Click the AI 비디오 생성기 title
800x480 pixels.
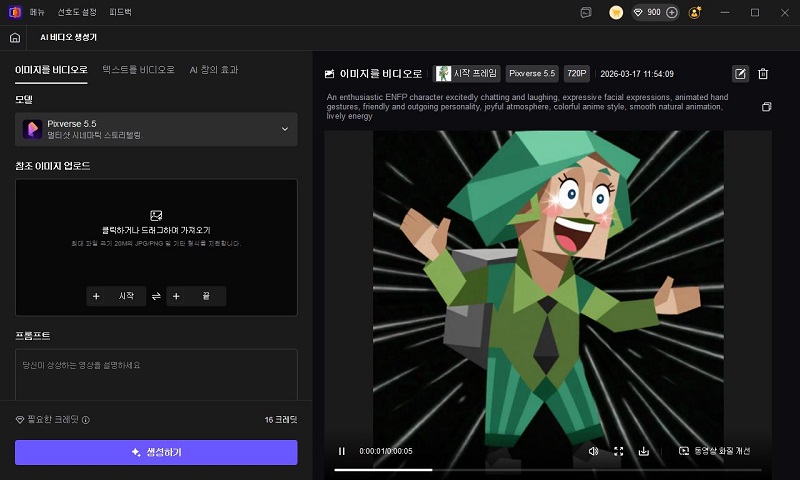[x=68, y=37]
